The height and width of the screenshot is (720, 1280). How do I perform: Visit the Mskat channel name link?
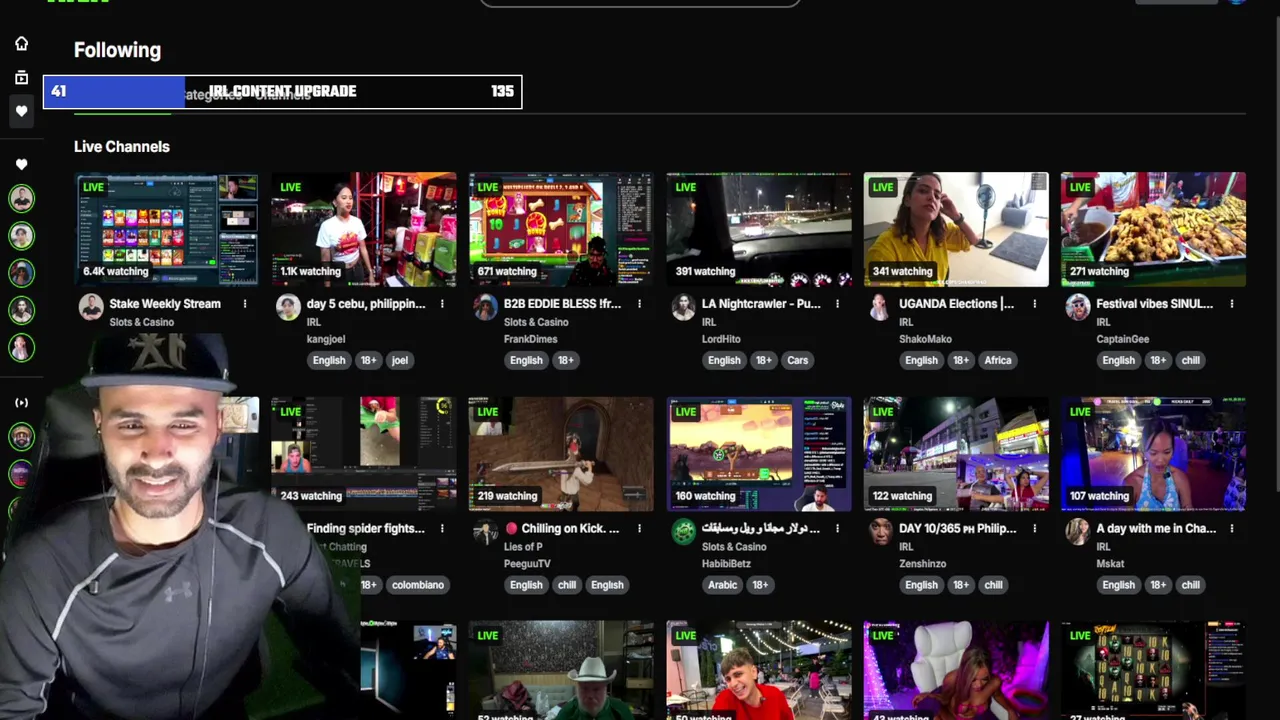(x=1110, y=564)
